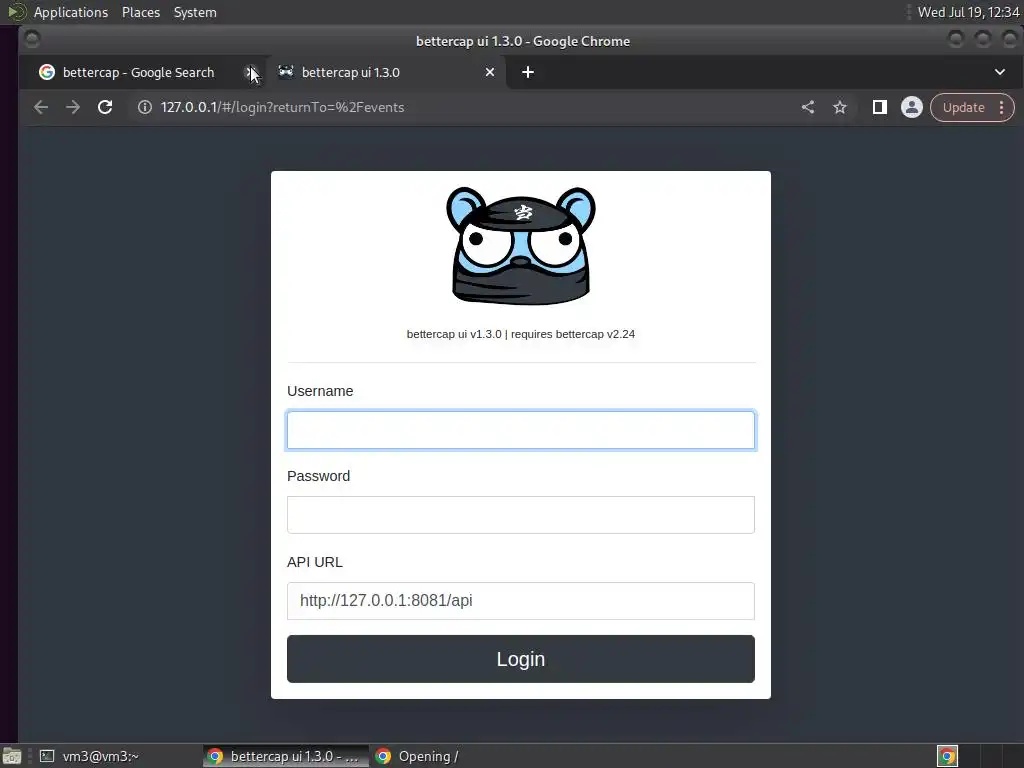1024x768 pixels.
Task: Switch to the Opening / Chrome taskbar entry
Action: [418, 756]
